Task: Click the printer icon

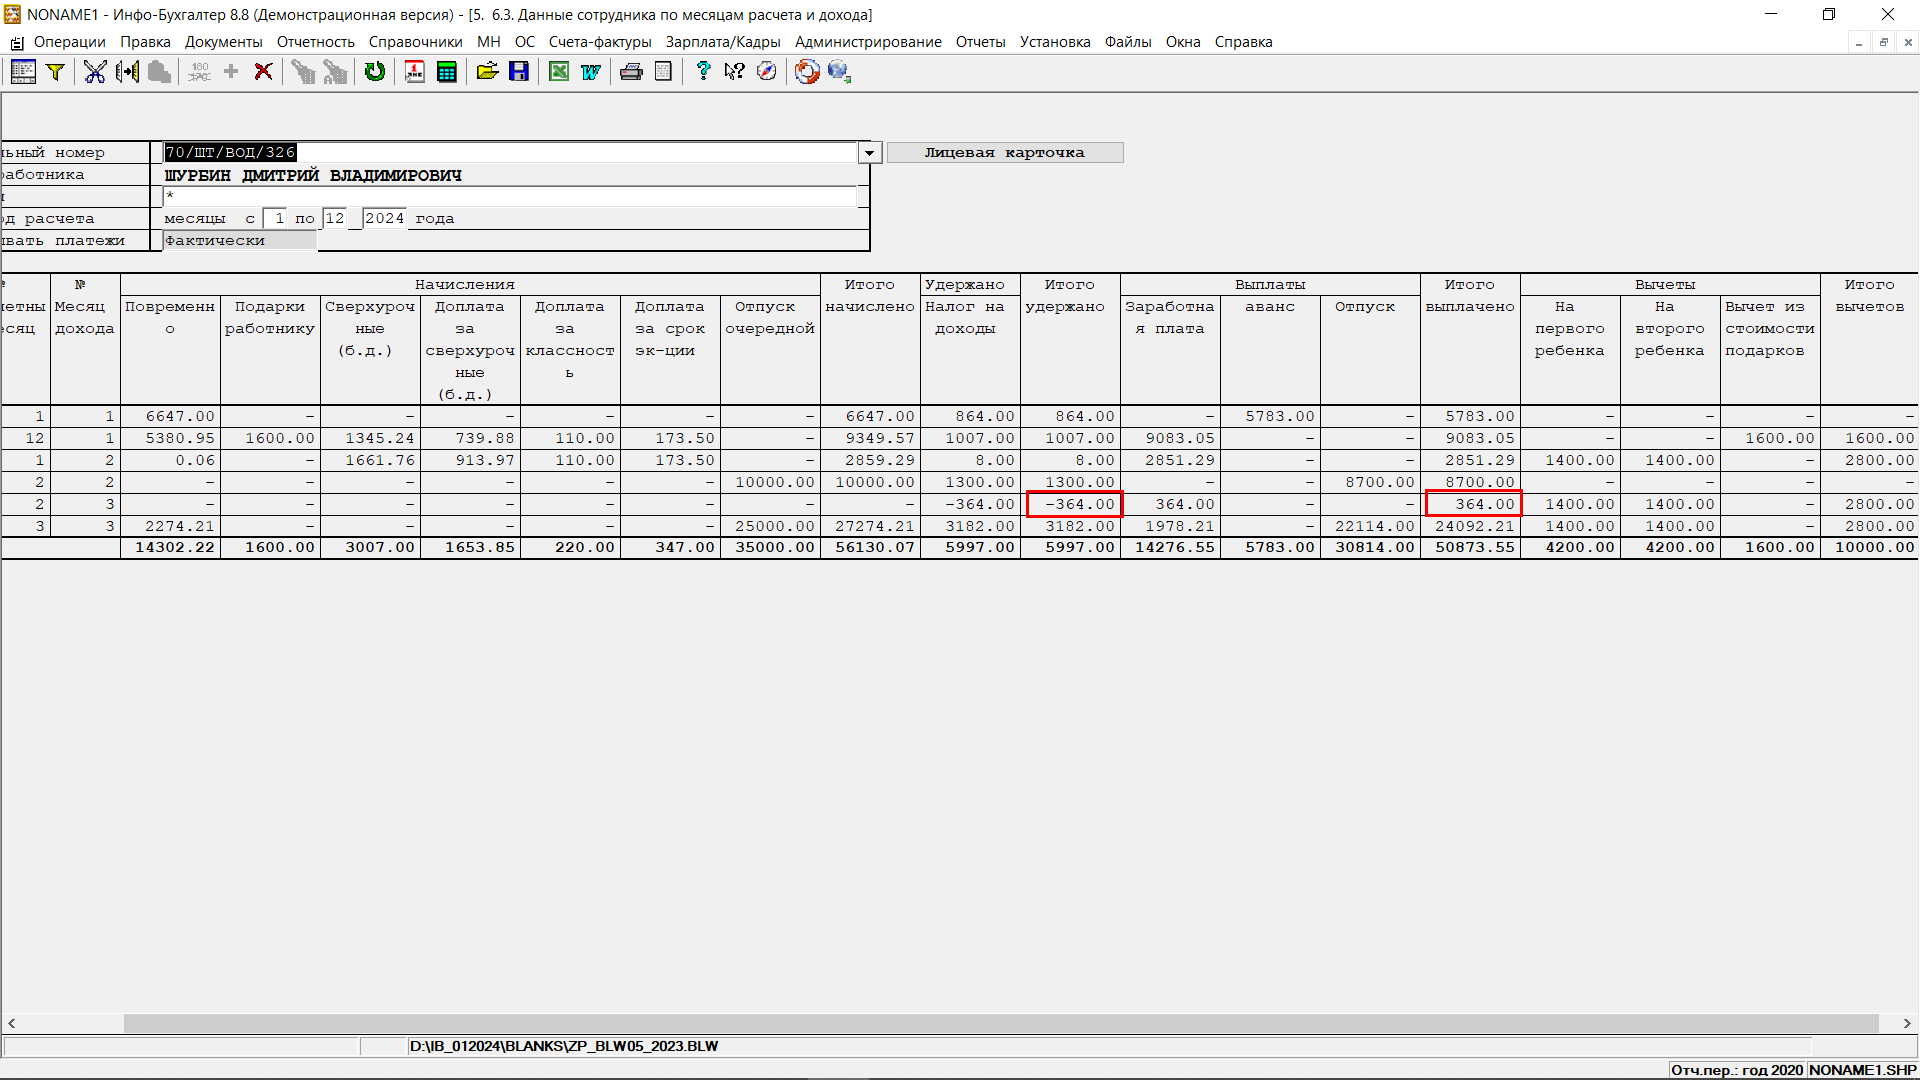Action: click(x=631, y=72)
